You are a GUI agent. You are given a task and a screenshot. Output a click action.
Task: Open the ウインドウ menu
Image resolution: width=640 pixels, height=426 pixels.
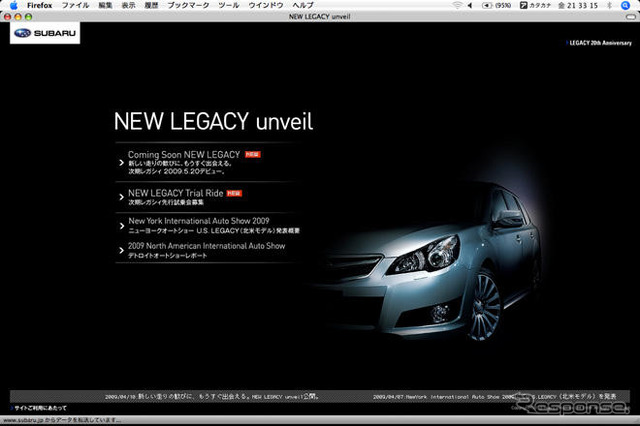point(266,5)
